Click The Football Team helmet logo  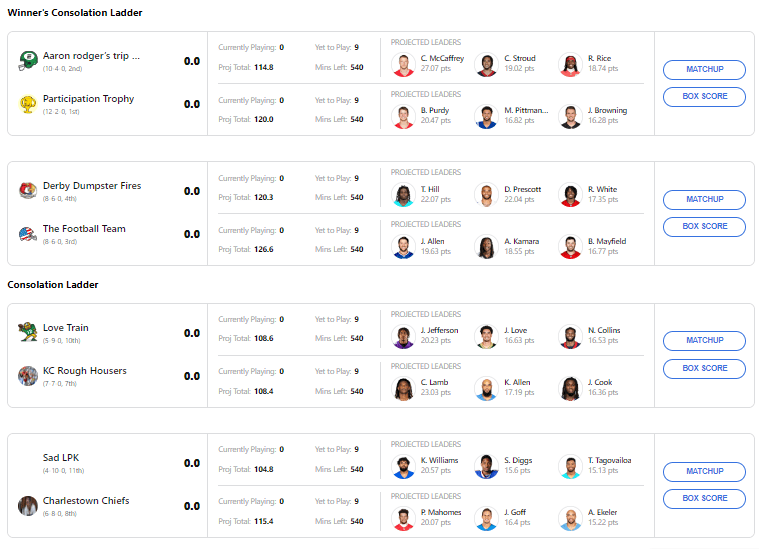[x=28, y=234]
